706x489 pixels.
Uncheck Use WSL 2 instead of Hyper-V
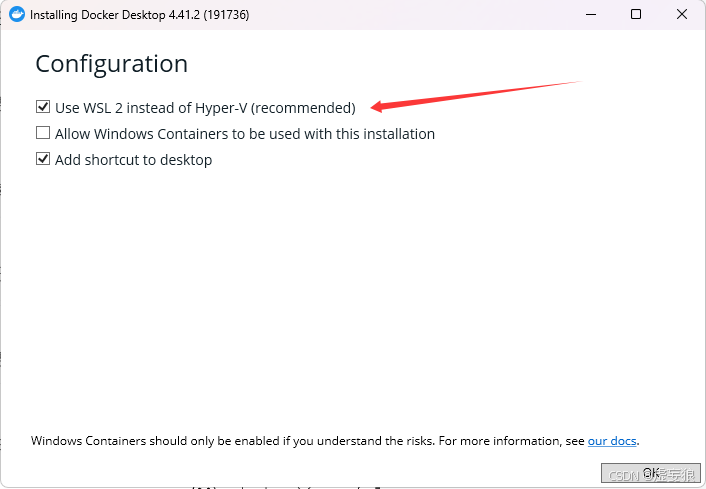(43, 107)
